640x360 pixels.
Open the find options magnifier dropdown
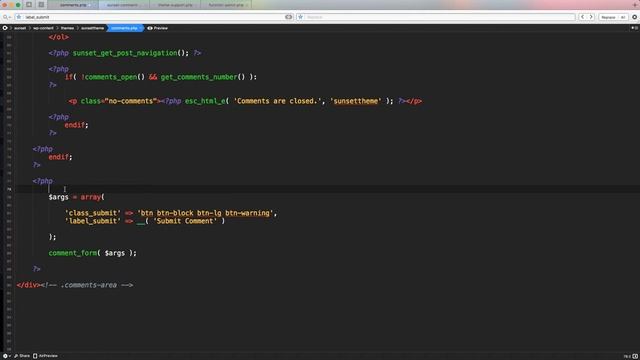coord(7,17)
